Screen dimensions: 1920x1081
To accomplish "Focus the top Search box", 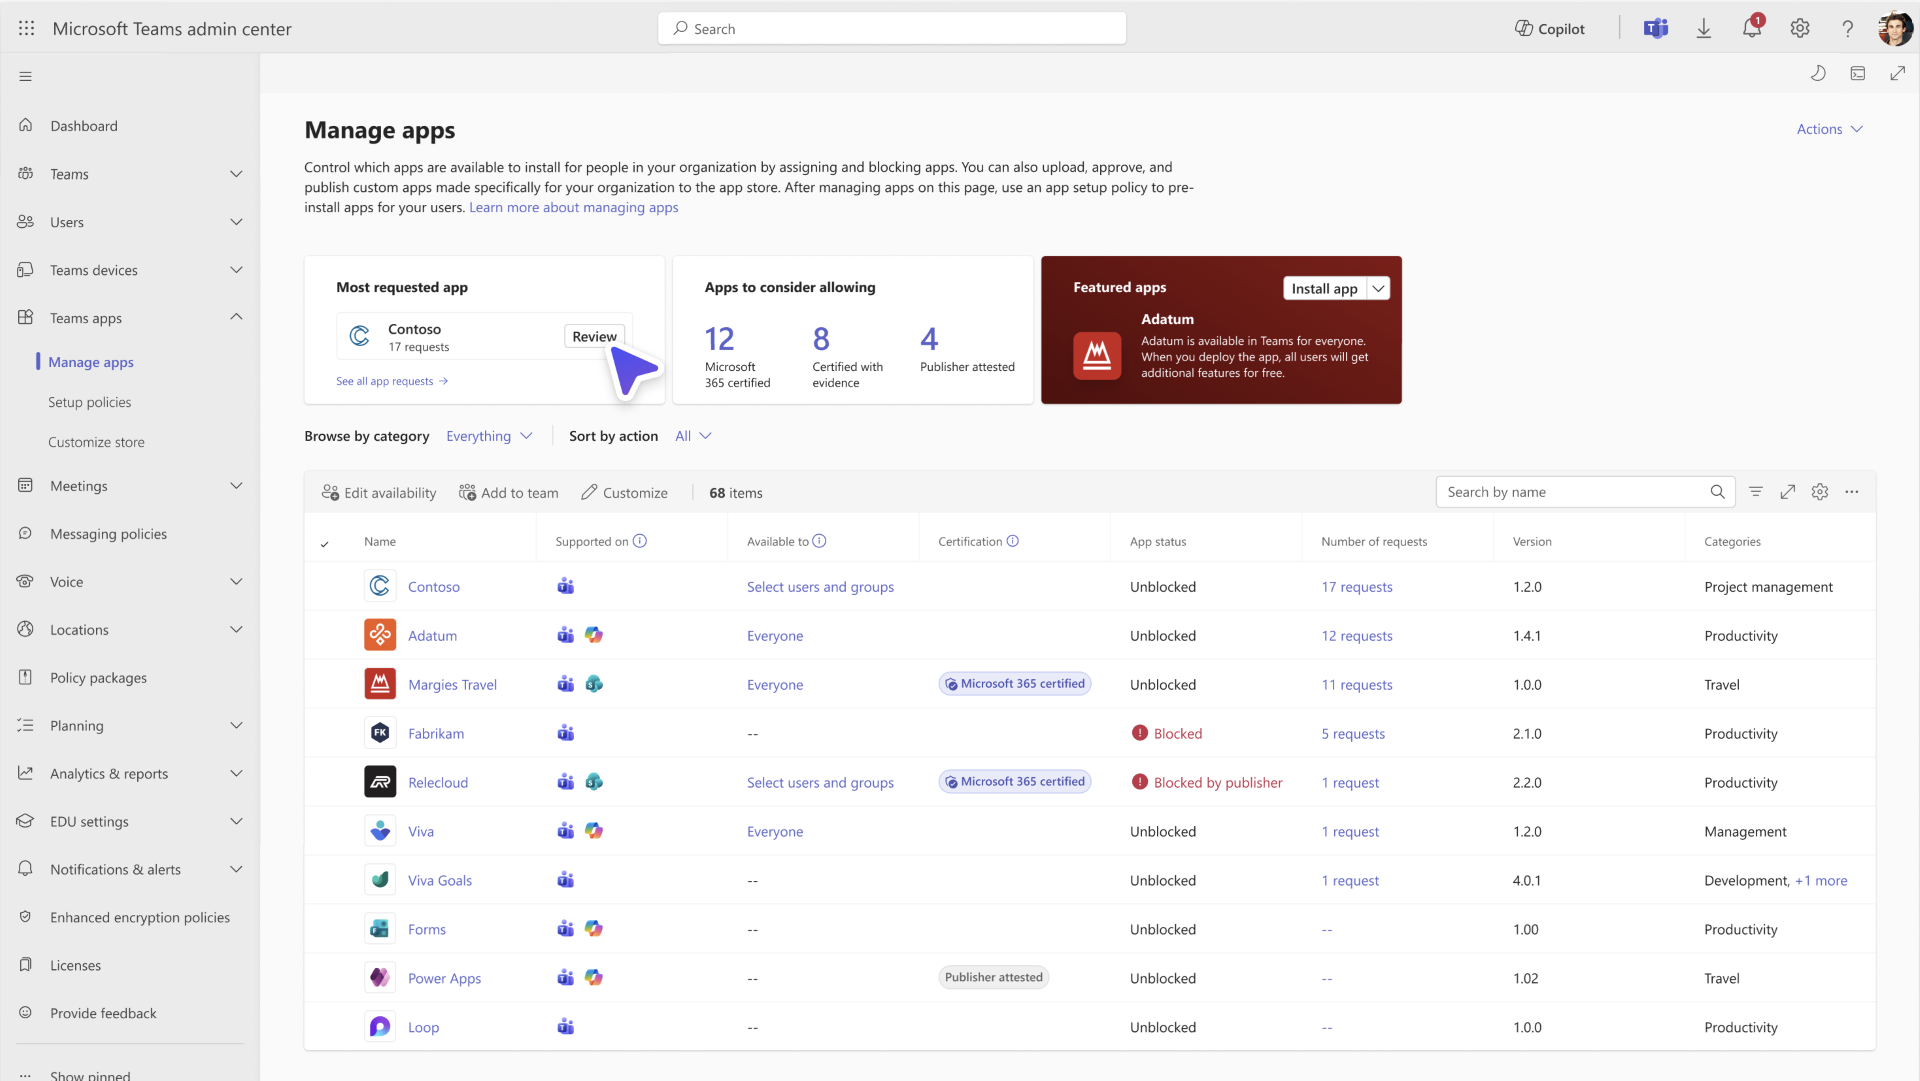I will coord(892,29).
